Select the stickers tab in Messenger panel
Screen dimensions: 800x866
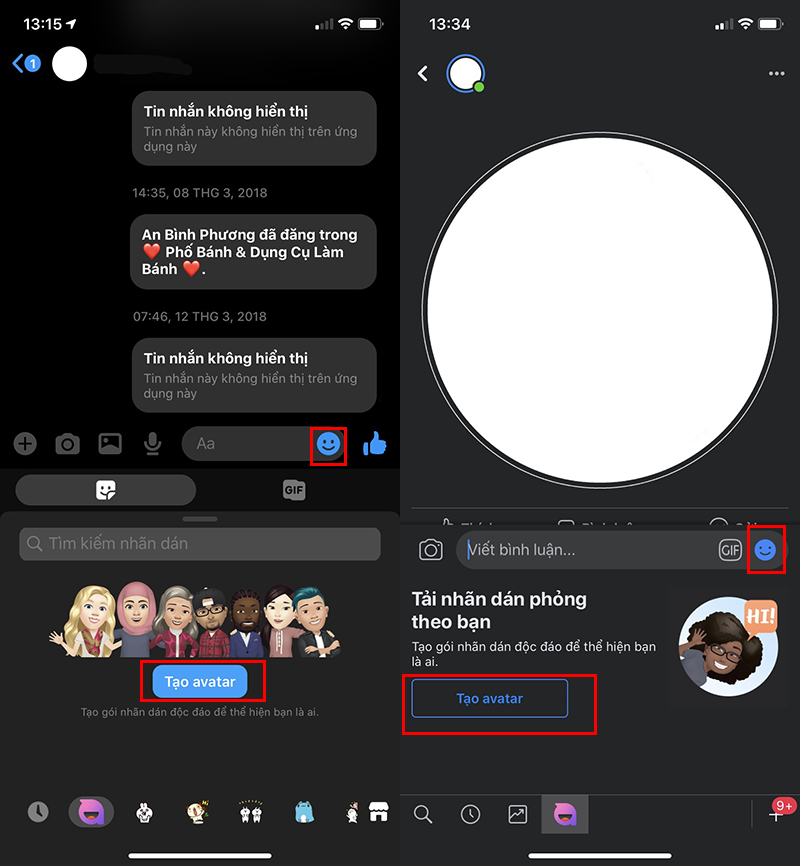click(x=106, y=490)
